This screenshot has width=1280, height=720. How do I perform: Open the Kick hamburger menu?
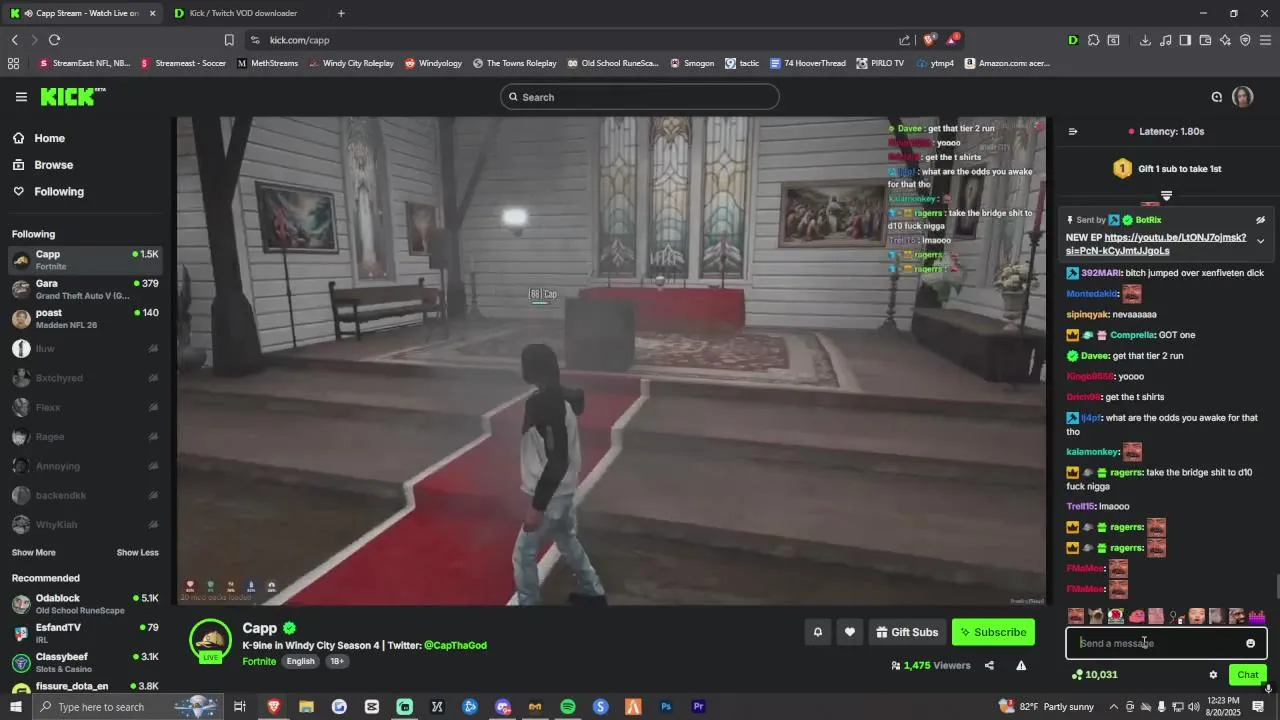click(21, 97)
